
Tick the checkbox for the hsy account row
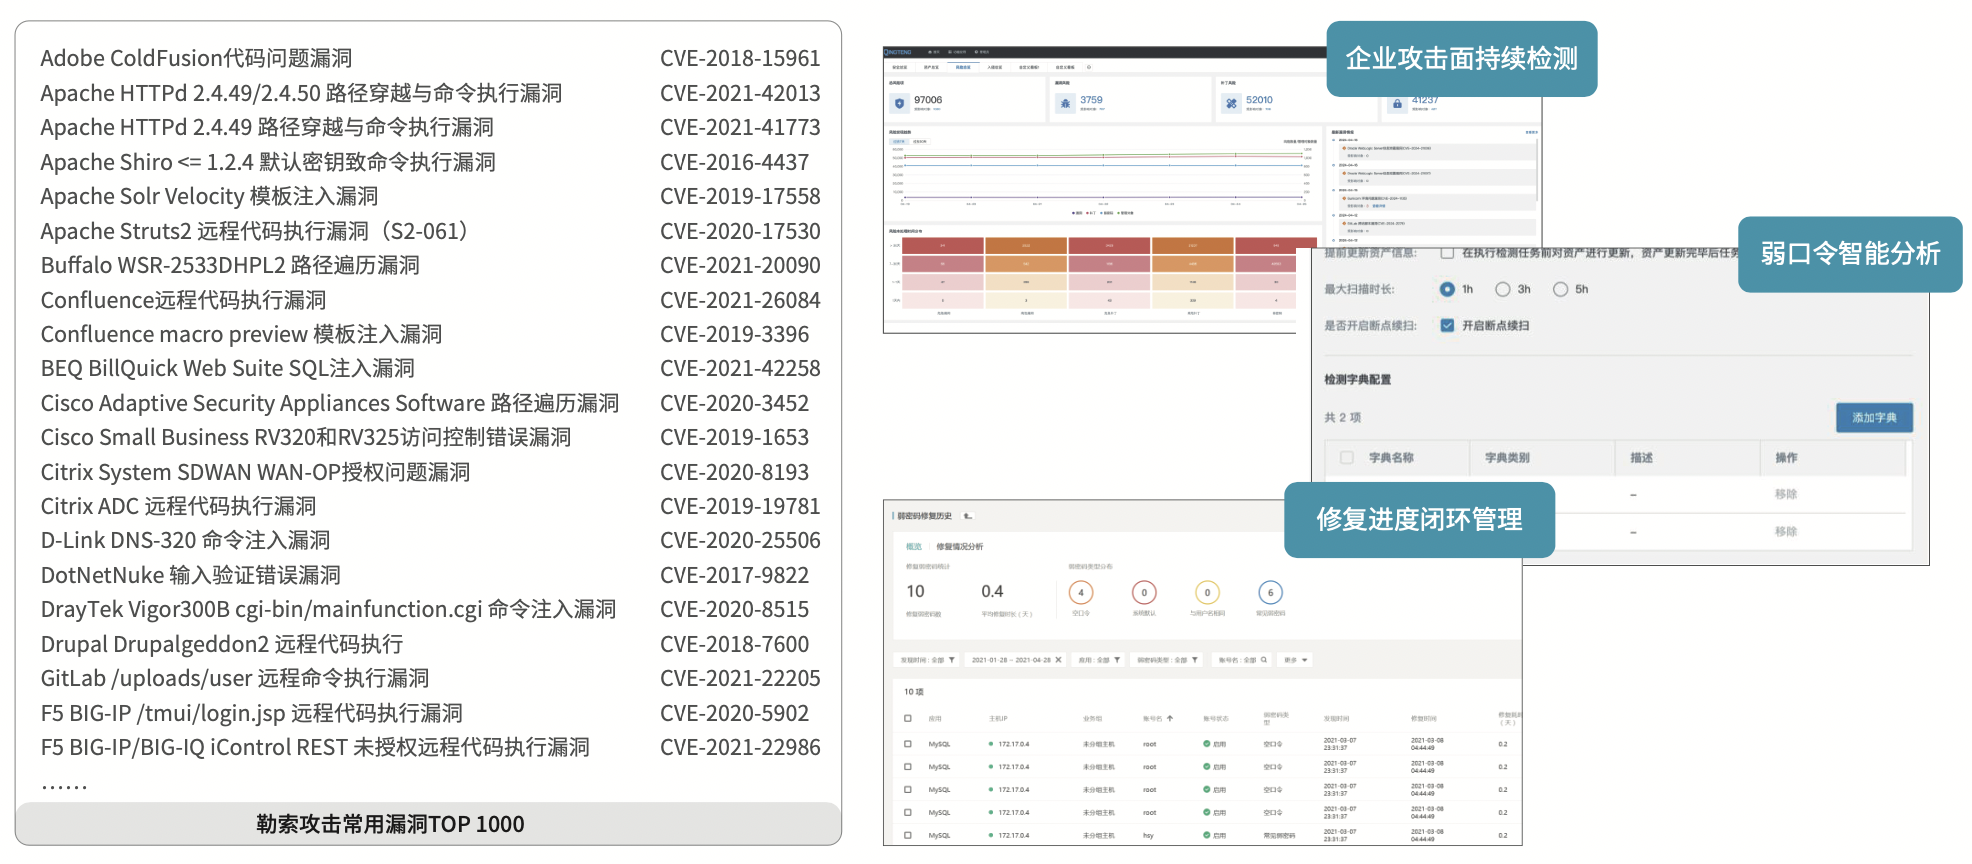[908, 835]
